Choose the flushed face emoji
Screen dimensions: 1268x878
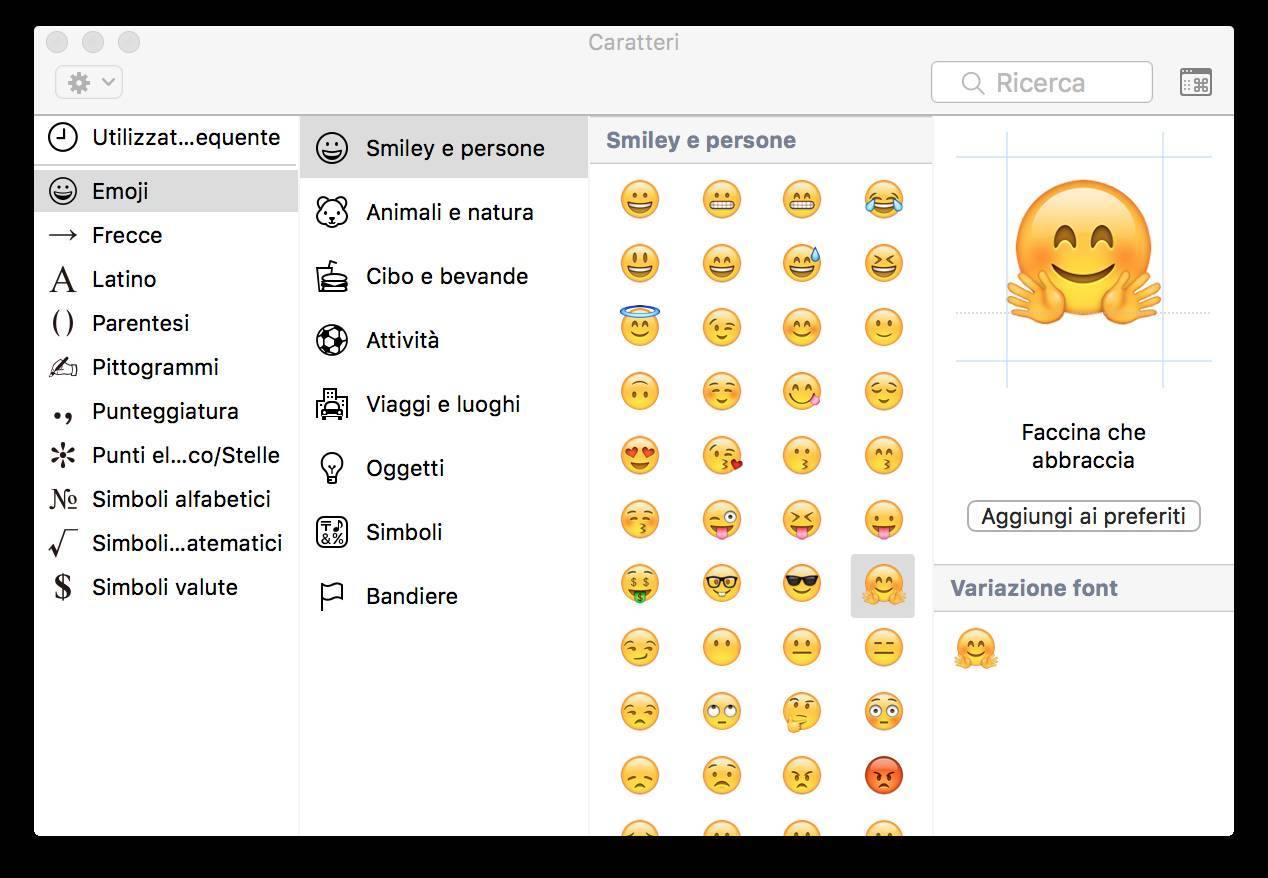pos(884,711)
